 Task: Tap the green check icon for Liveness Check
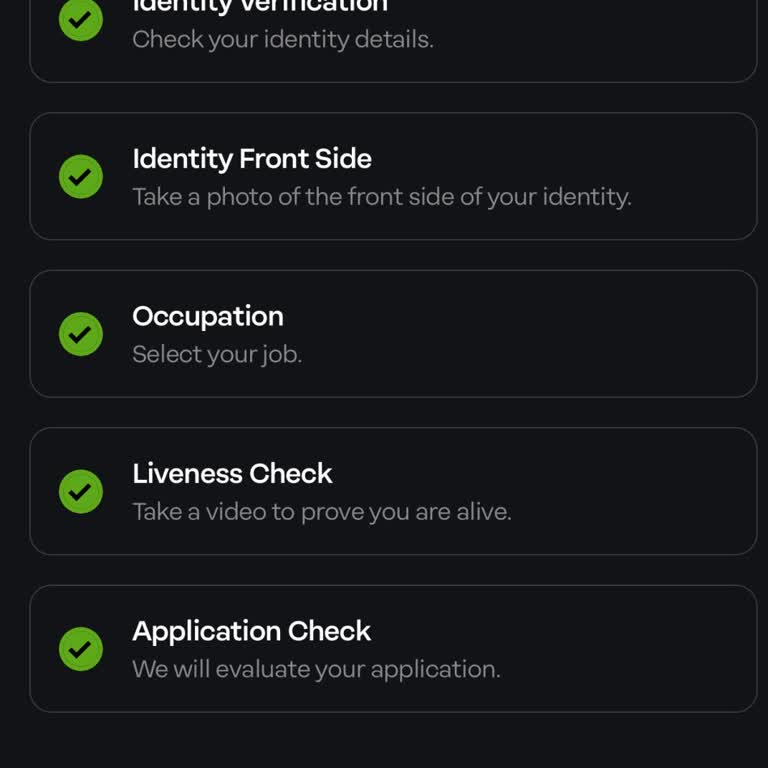click(x=81, y=492)
